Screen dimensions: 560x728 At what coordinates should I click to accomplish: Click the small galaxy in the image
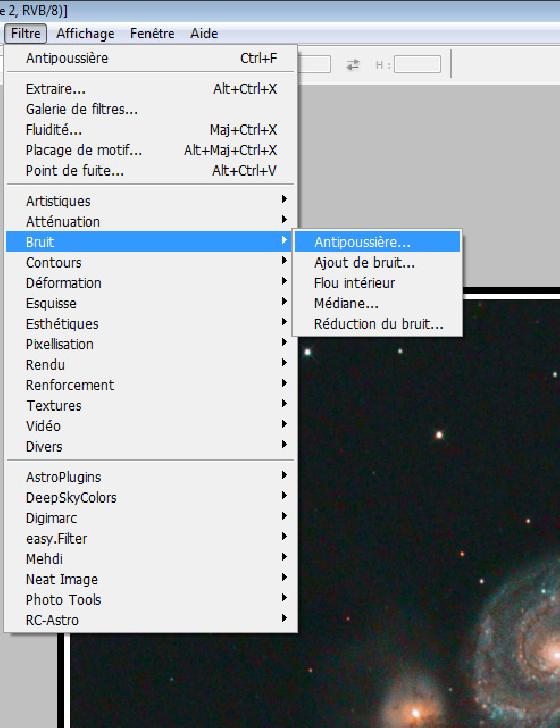point(413,710)
